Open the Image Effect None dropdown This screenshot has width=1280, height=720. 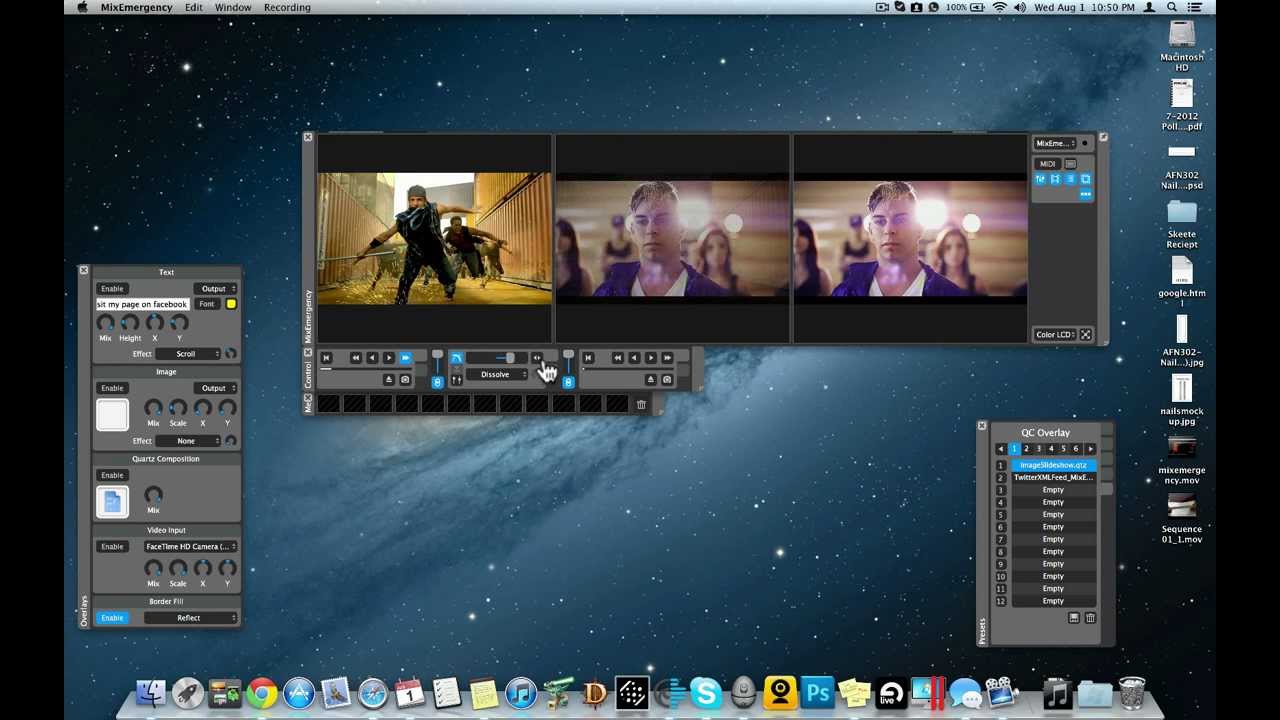click(189, 441)
